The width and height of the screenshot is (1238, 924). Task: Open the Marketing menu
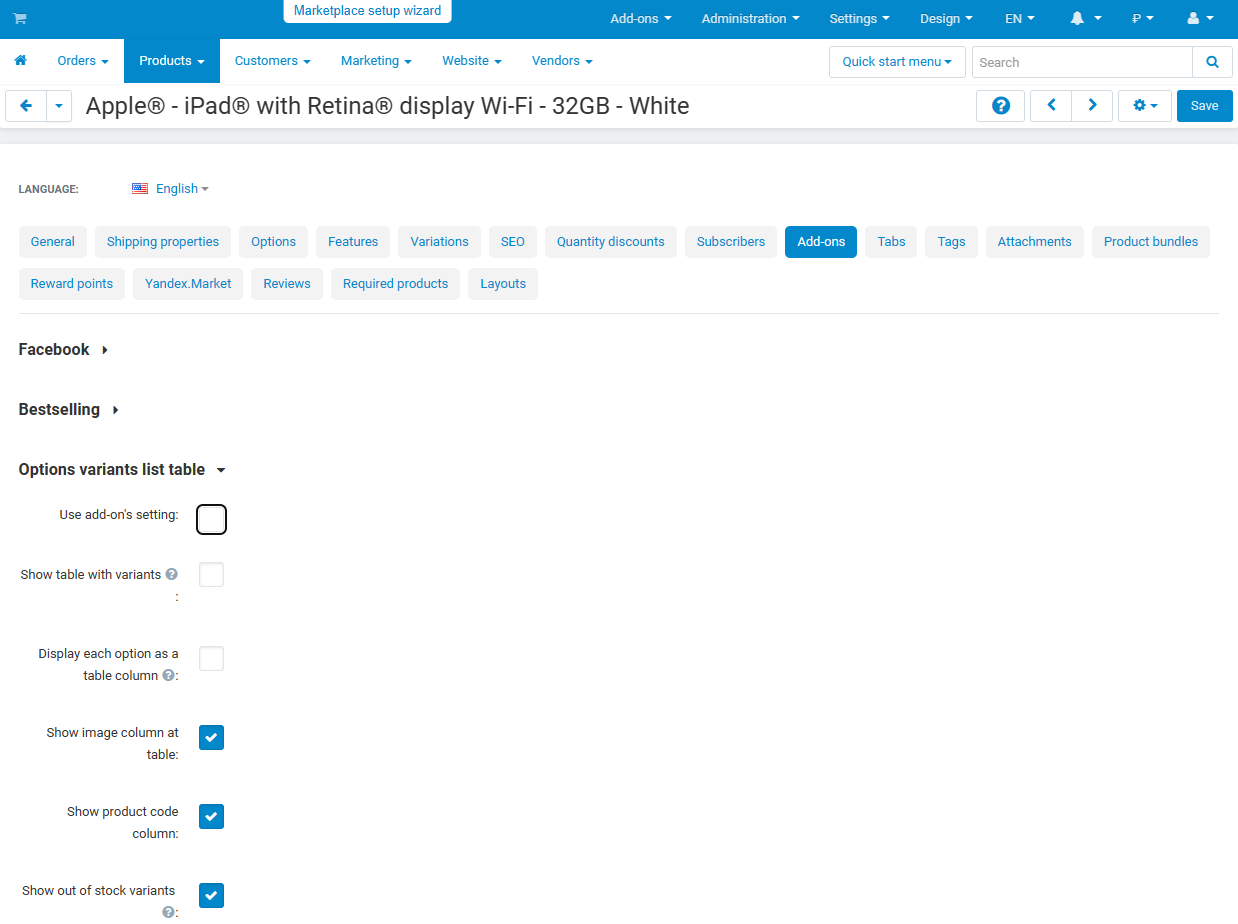pos(376,61)
